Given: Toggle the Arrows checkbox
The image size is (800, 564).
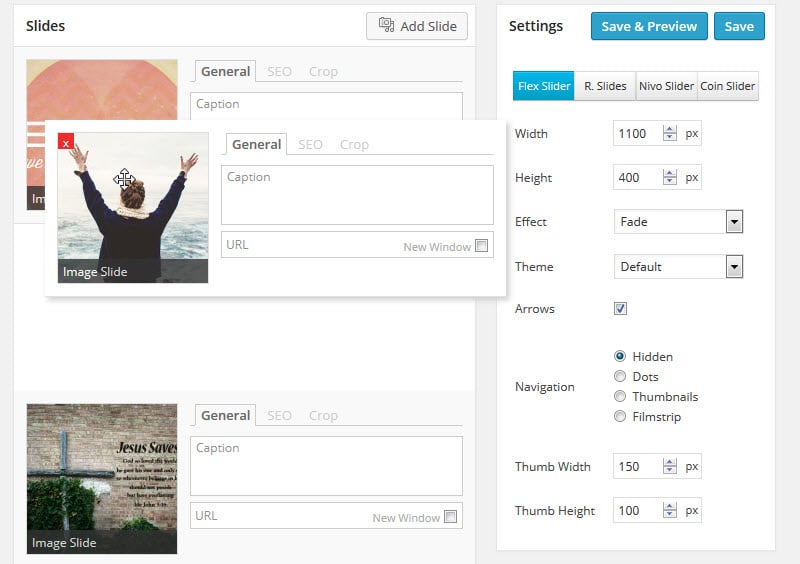Looking at the screenshot, I should coord(620,309).
